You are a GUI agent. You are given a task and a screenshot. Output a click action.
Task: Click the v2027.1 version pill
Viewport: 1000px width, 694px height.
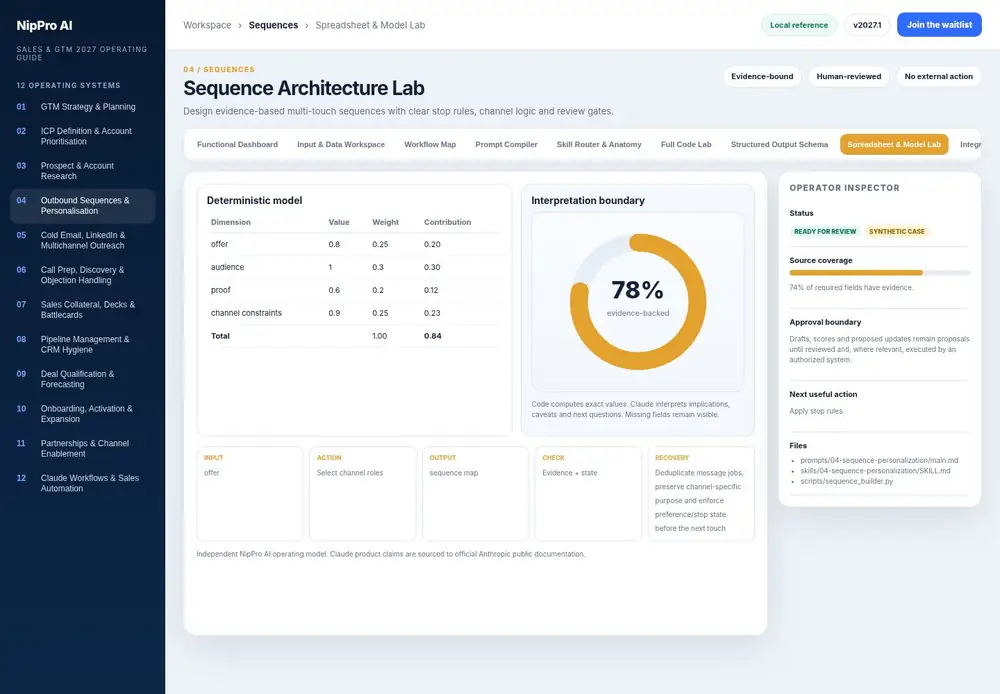point(867,25)
